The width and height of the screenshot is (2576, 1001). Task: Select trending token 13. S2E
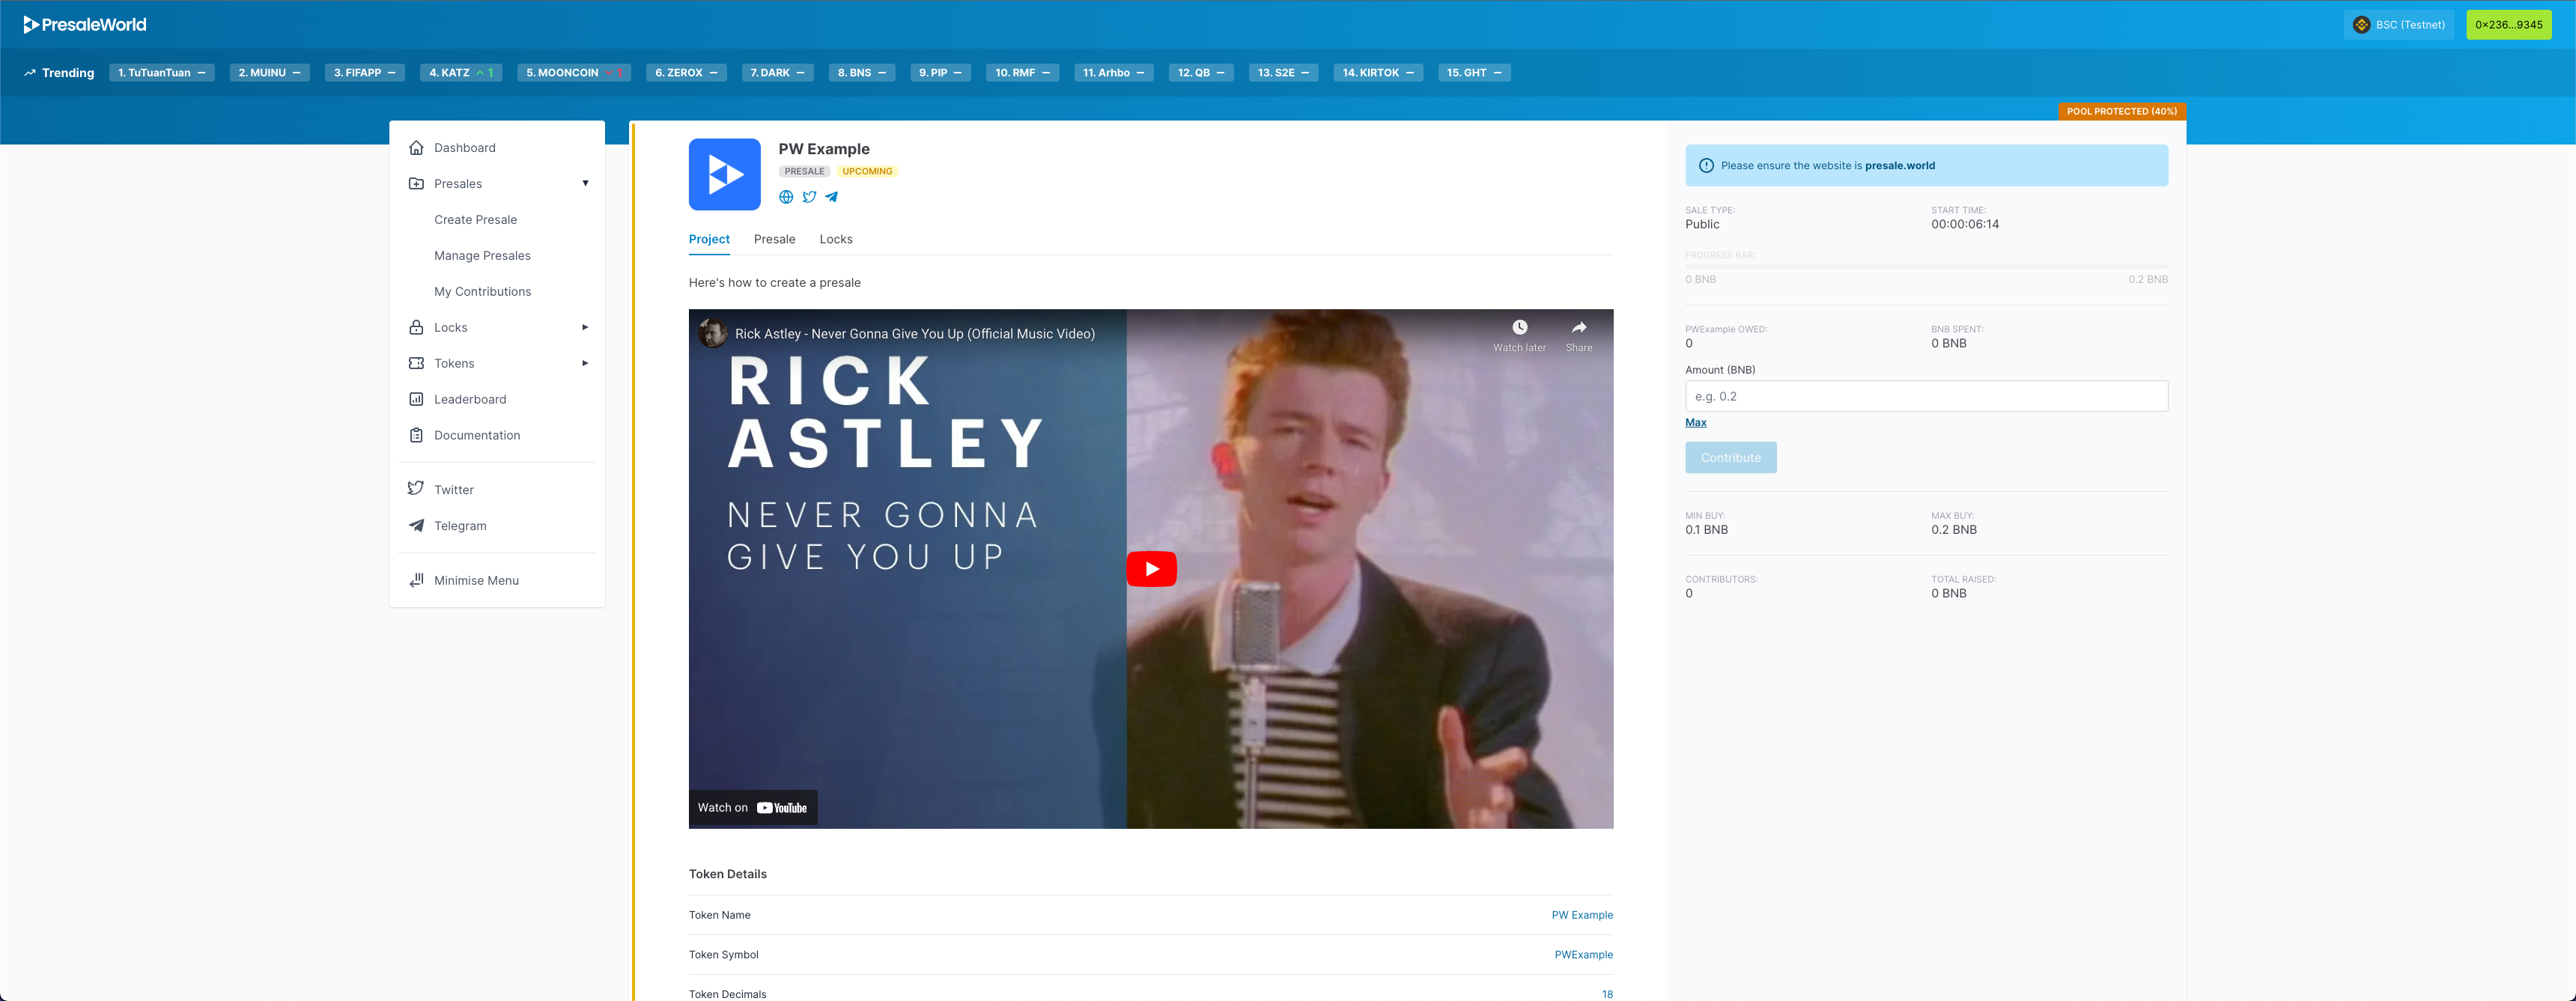coord(1283,73)
